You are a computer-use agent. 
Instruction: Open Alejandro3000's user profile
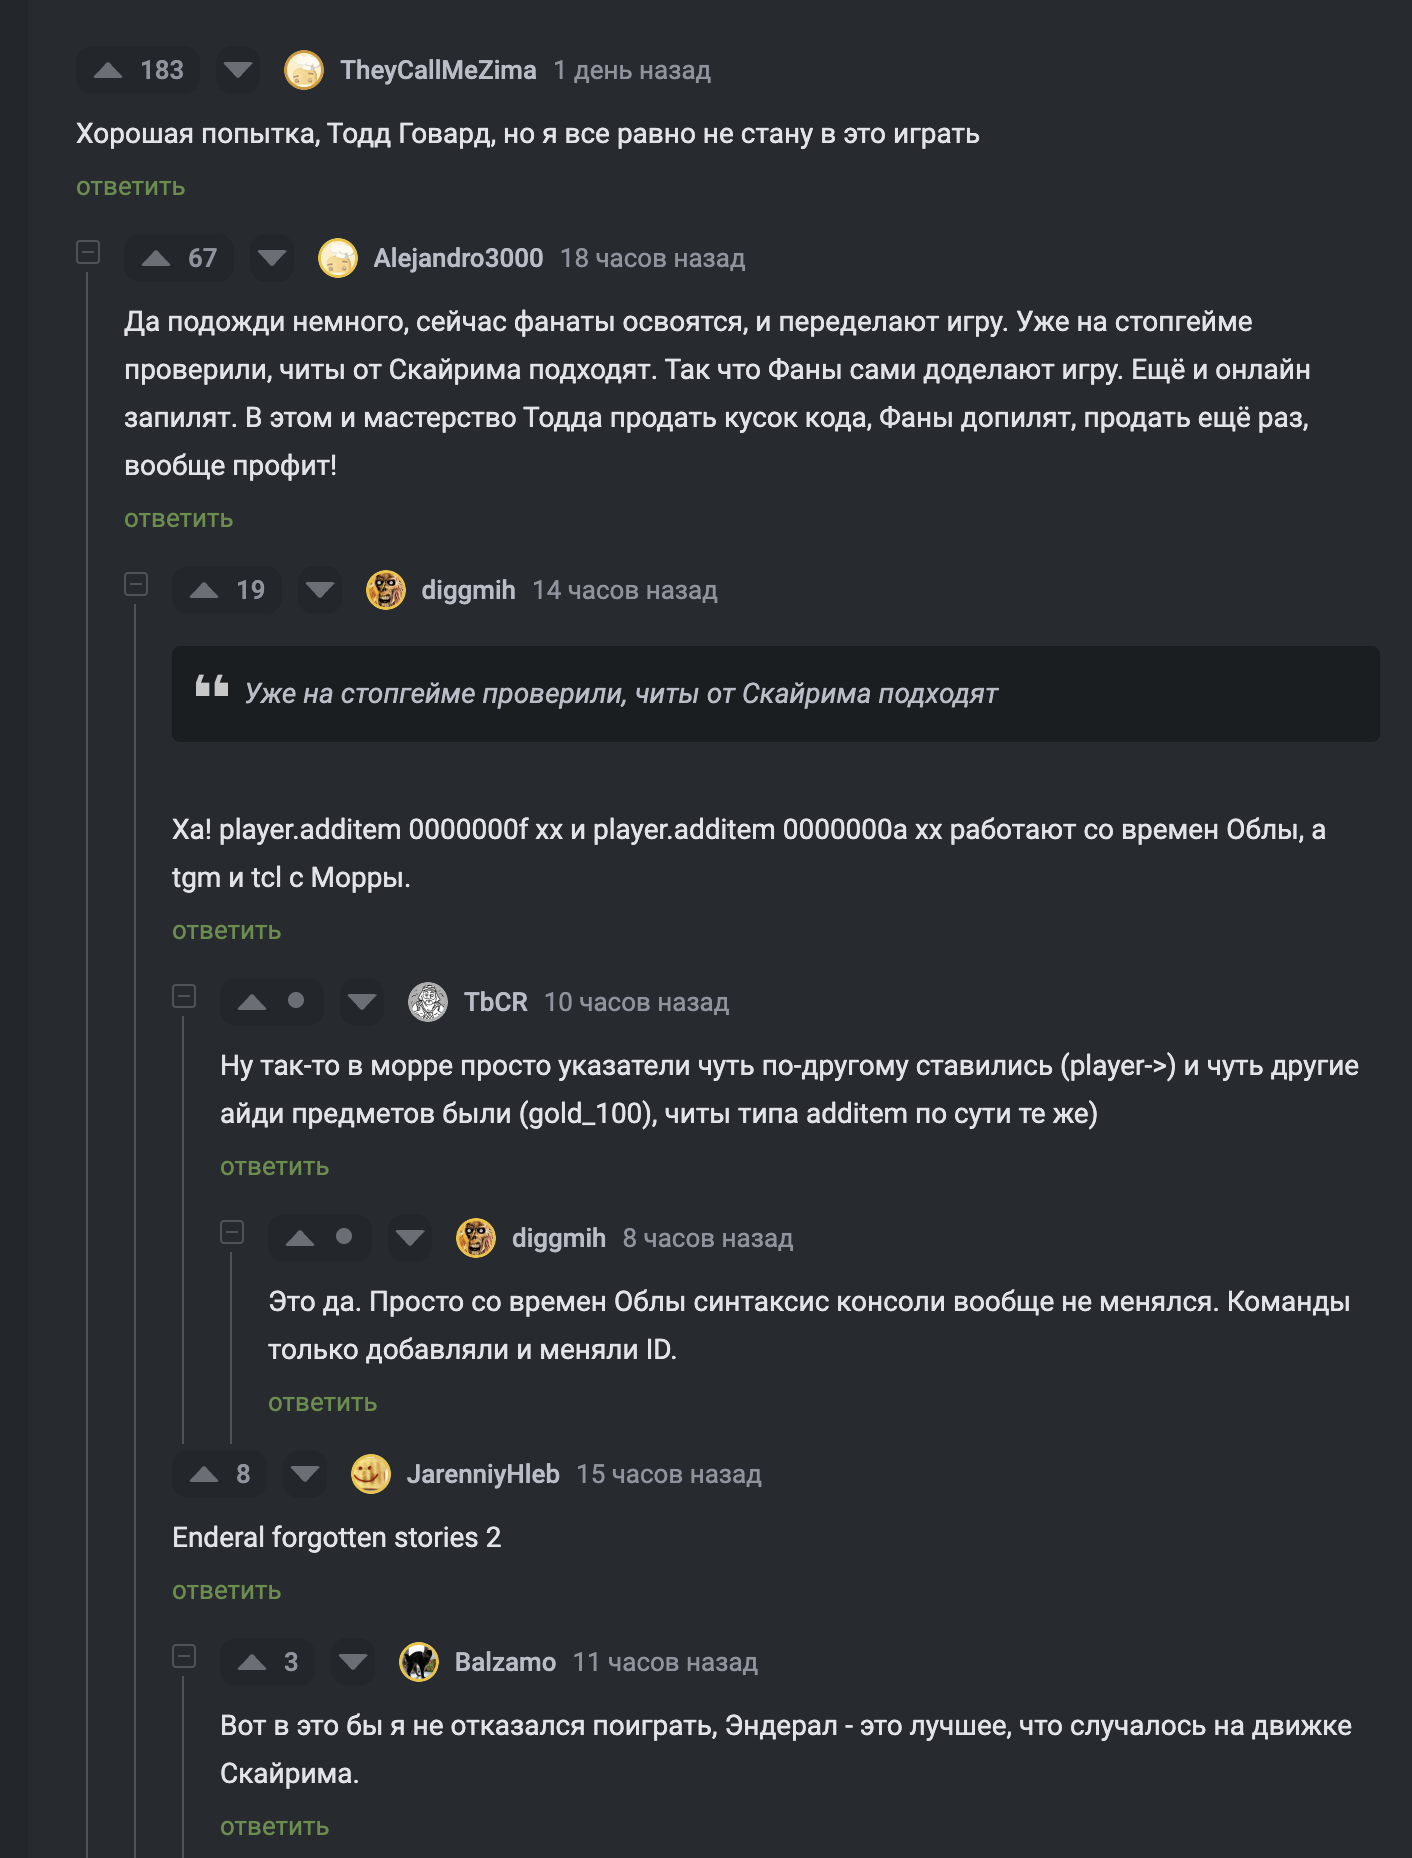click(458, 258)
